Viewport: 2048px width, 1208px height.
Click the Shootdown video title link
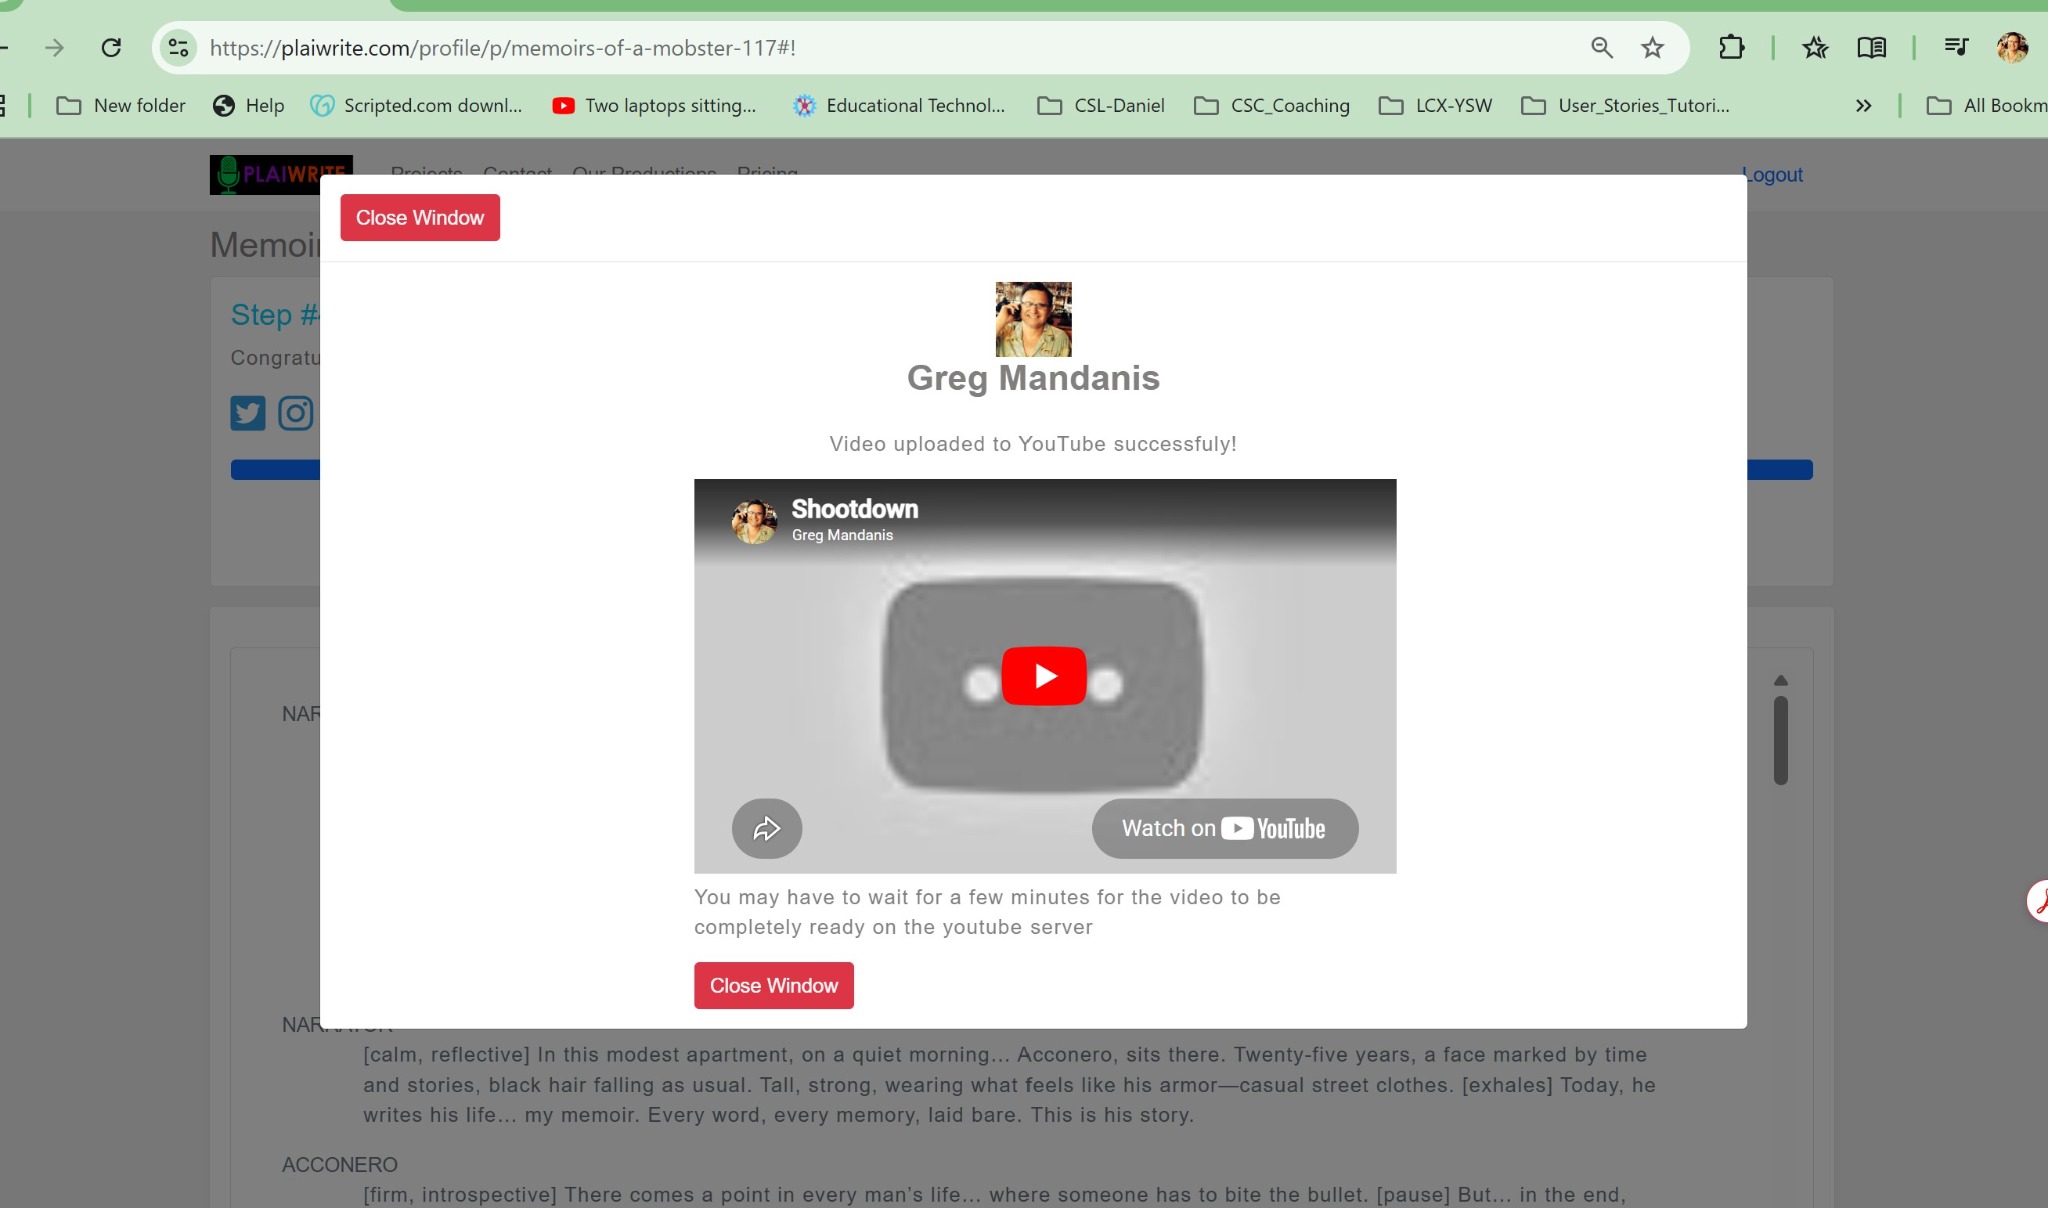(x=855, y=508)
